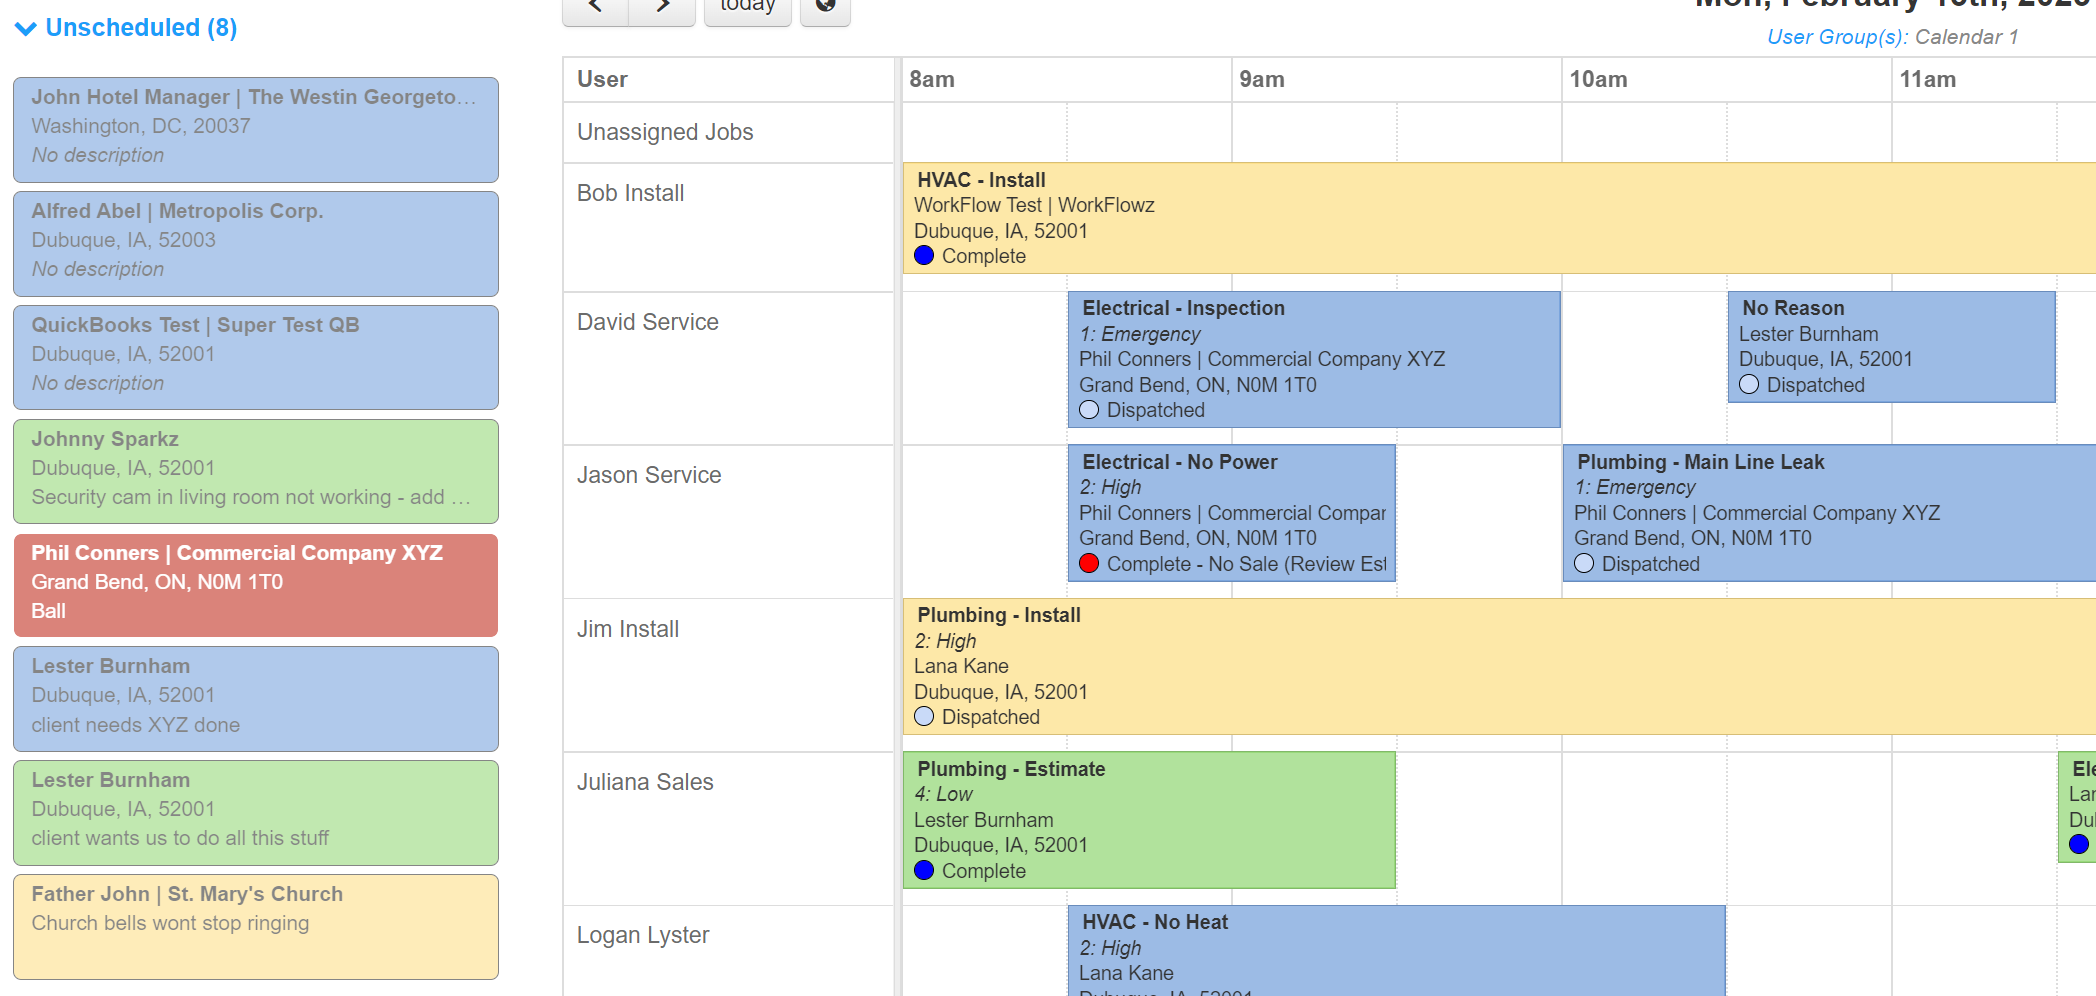Viewport: 2096px width, 996px height.
Task: Select the Jason Service user row
Action: click(649, 476)
